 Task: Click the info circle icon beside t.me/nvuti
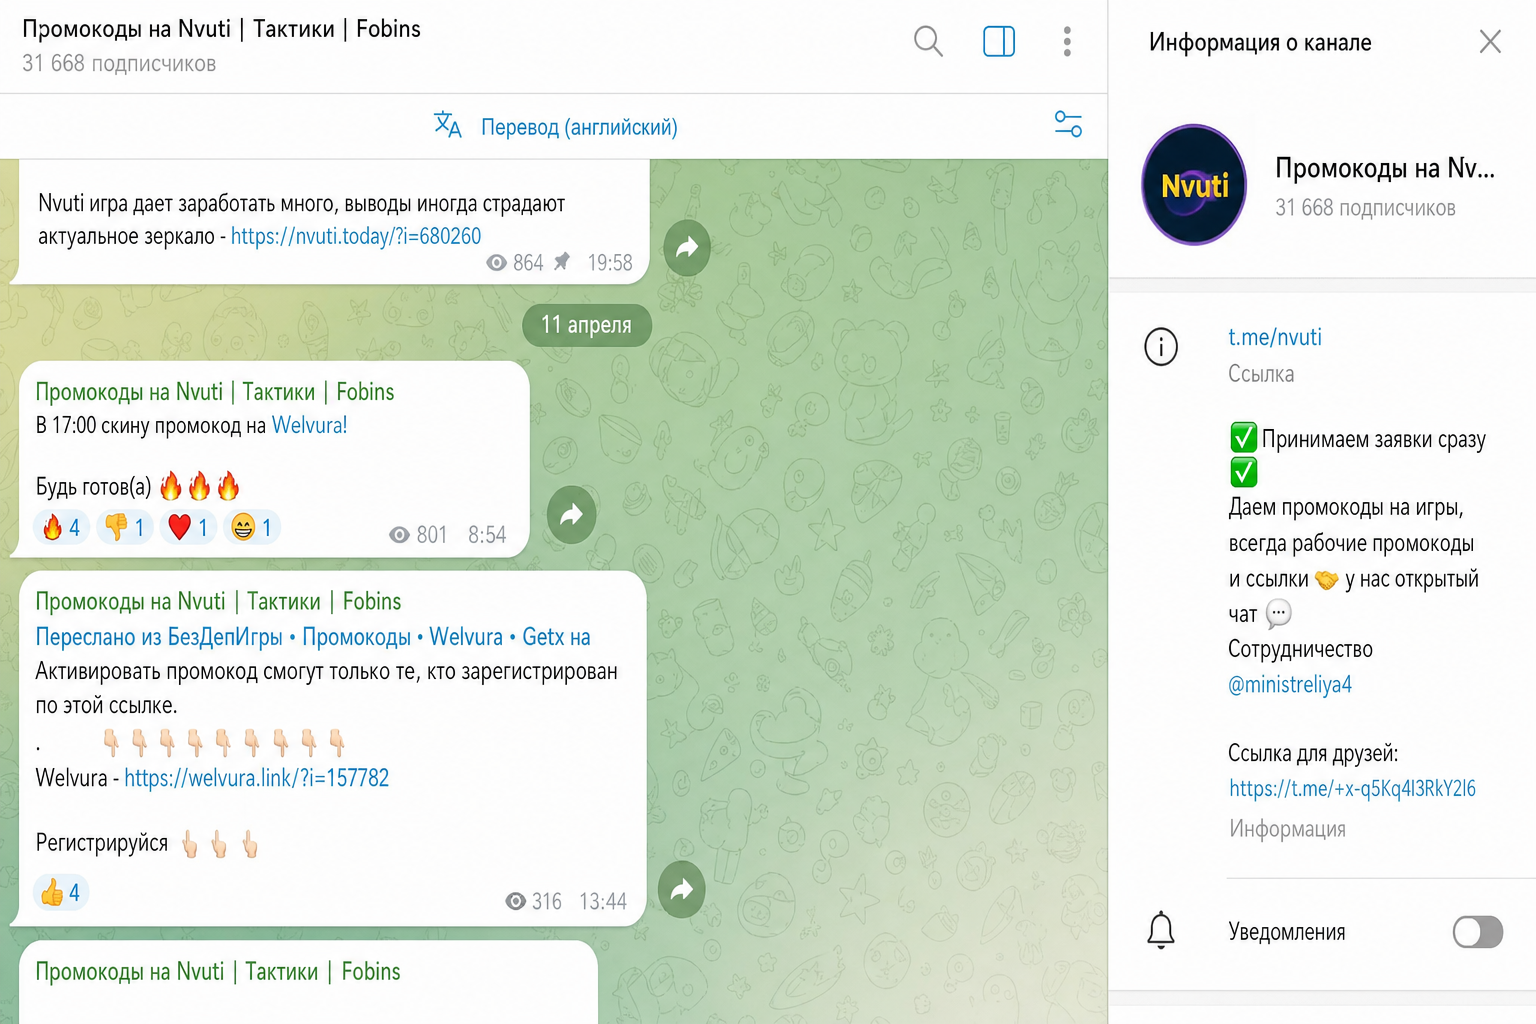1161,347
